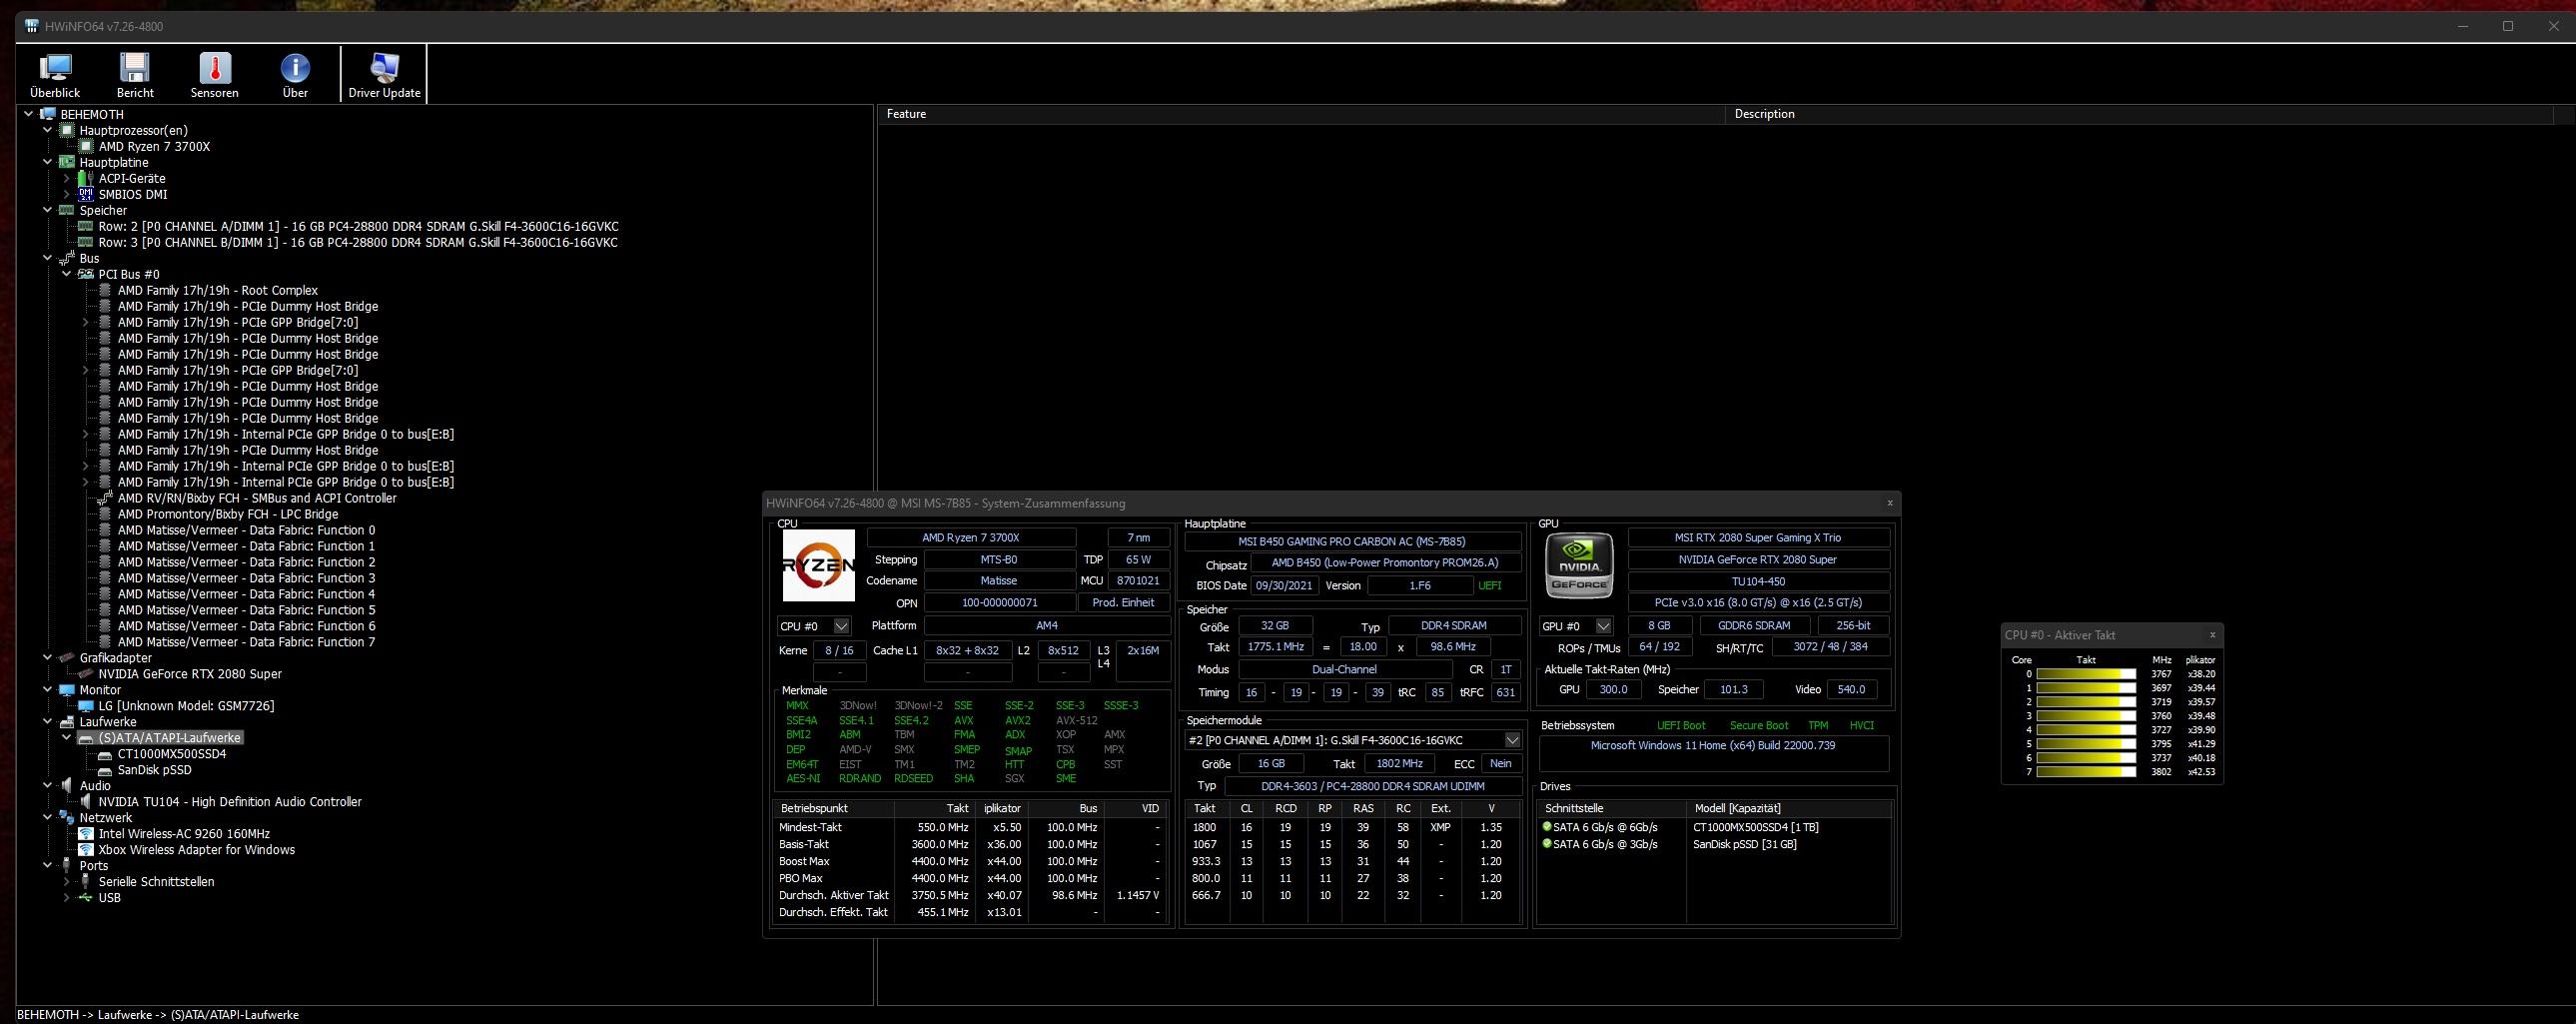Collapse the BEHEMOTH root node
Viewport: 2576px width, 1024px height.
tap(28, 114)
